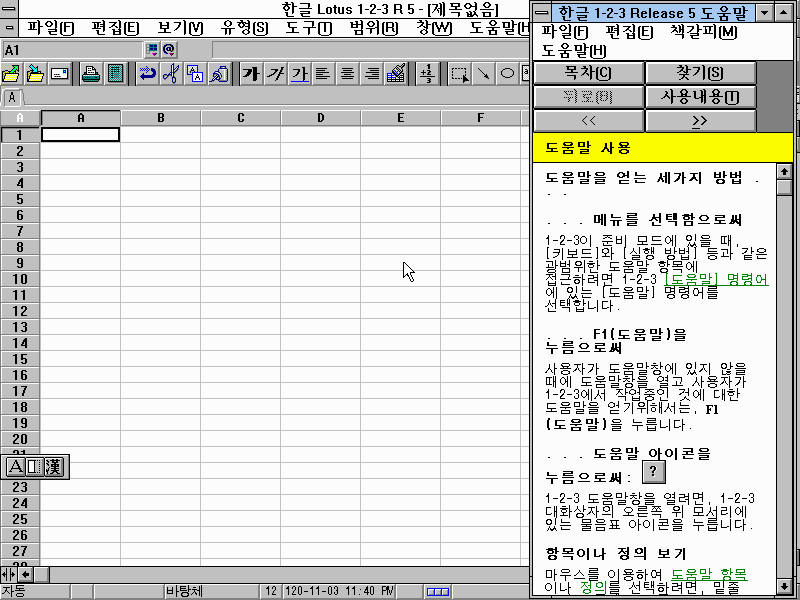Open the @ function selector
The width and height of the screenshot is (800, 600).
click(x=169, y=49)
